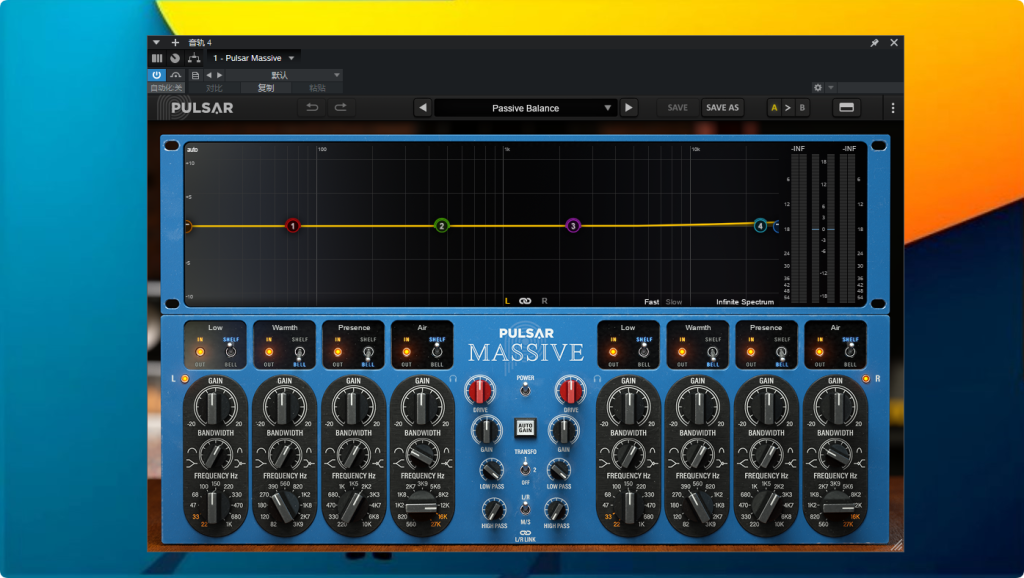The image size is (1024, 578).
Task: Click the circular macro controls icon
Action: pos(175,58)
